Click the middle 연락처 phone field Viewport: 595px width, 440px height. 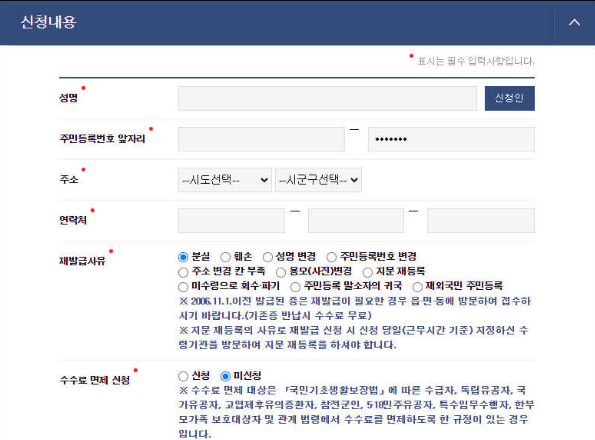[356, 220]
